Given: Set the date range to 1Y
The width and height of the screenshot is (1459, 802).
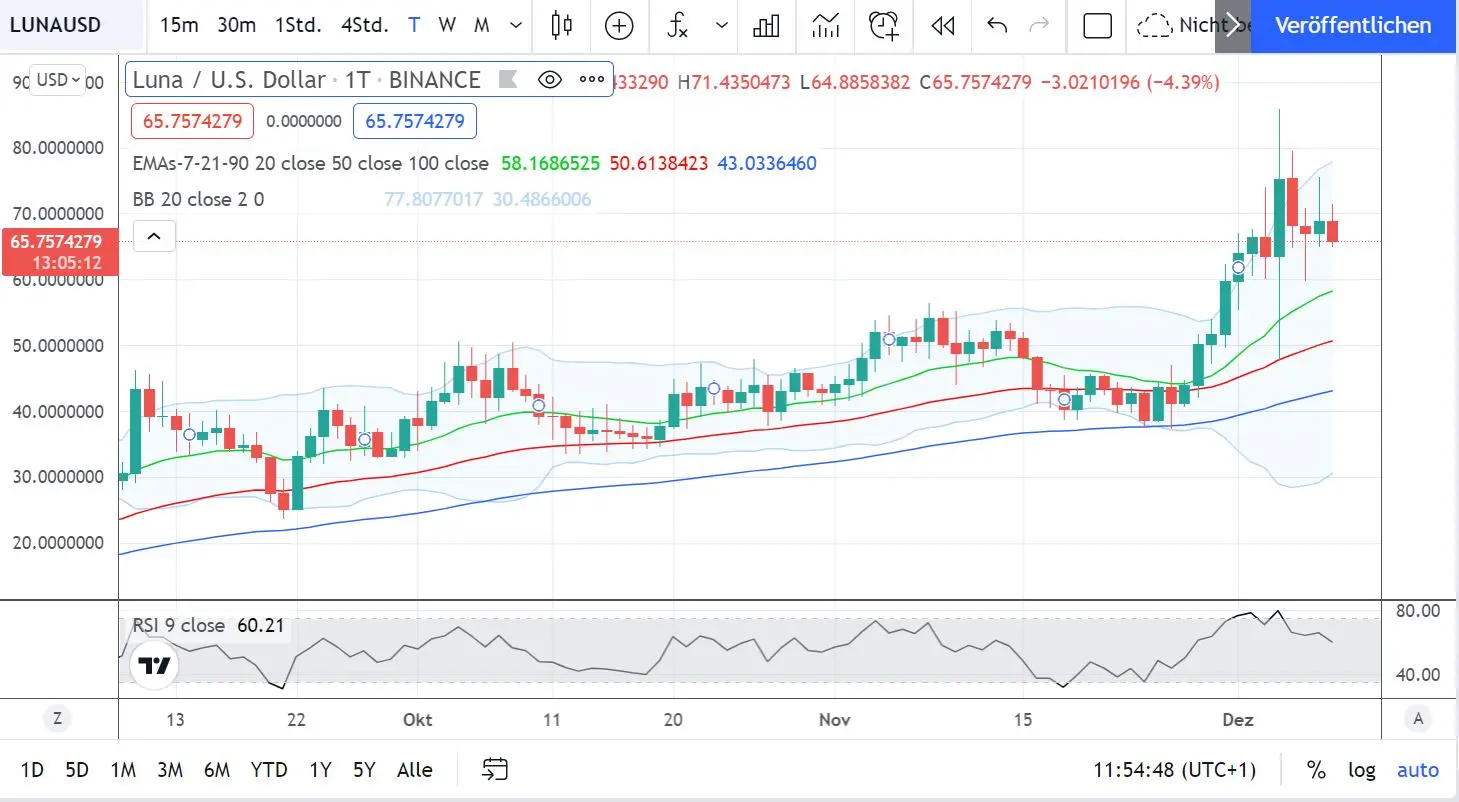Looking at the screenshot, I should tap(320, 770).
